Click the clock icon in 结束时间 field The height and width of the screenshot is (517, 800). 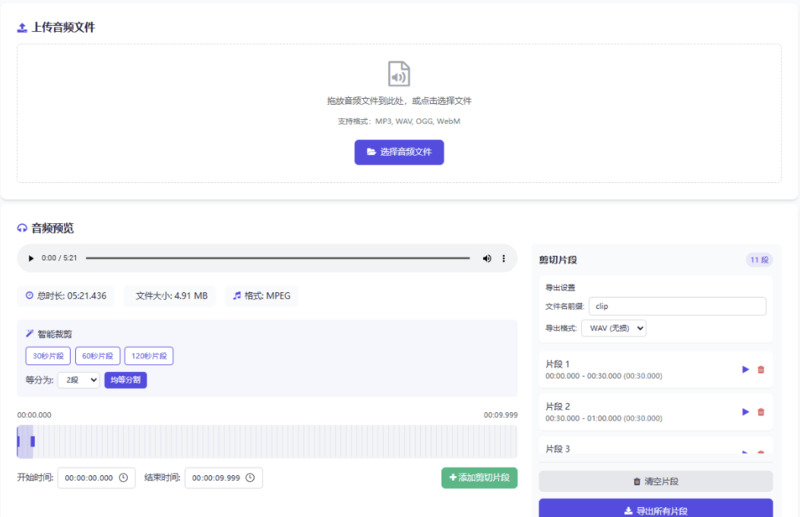coord(250,478)
